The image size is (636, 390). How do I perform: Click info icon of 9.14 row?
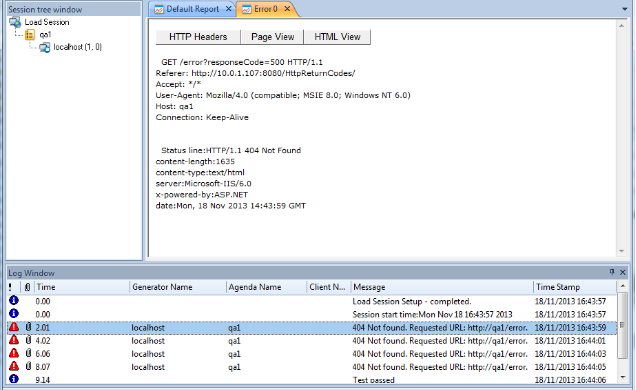click(x=14, y=379)
